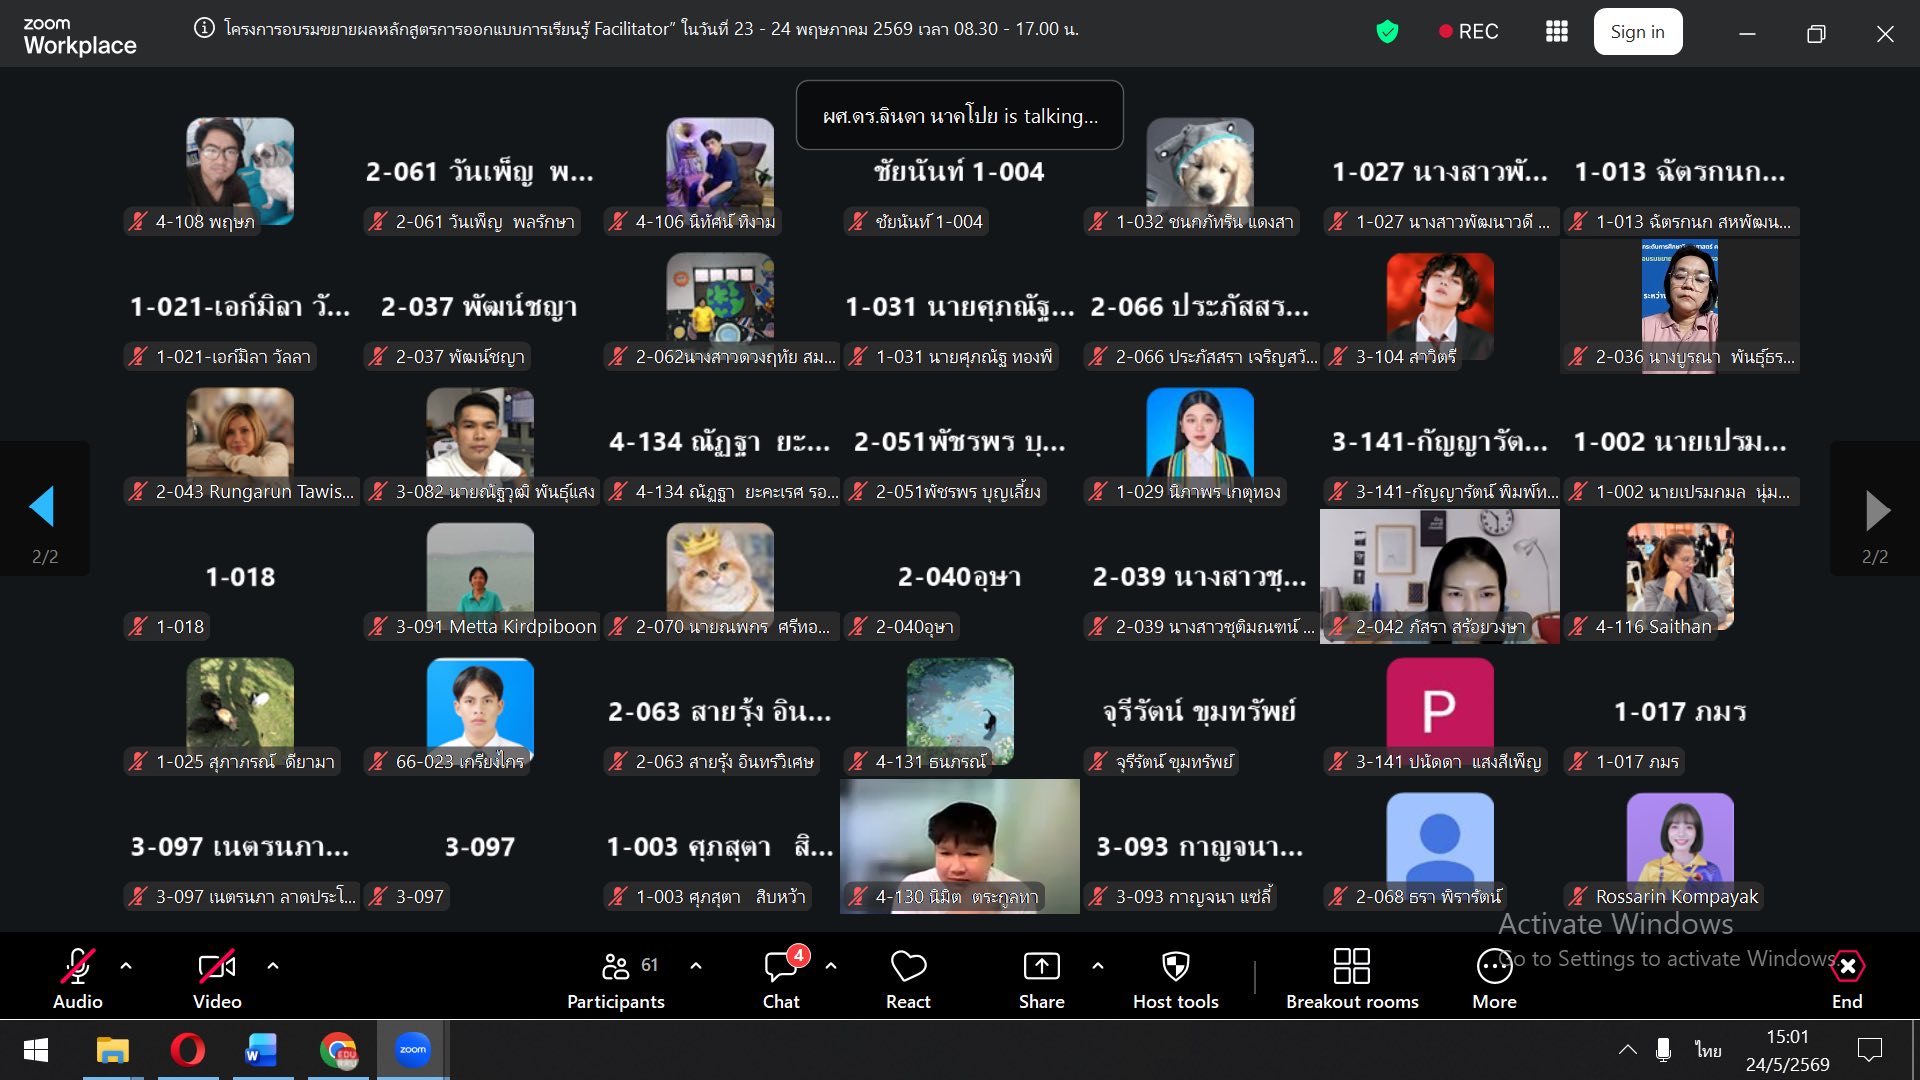The height and width of the screenshot is (1080, 1920).
Task: Select the 2-036 participant video tile
Action: click(1680, 306)
